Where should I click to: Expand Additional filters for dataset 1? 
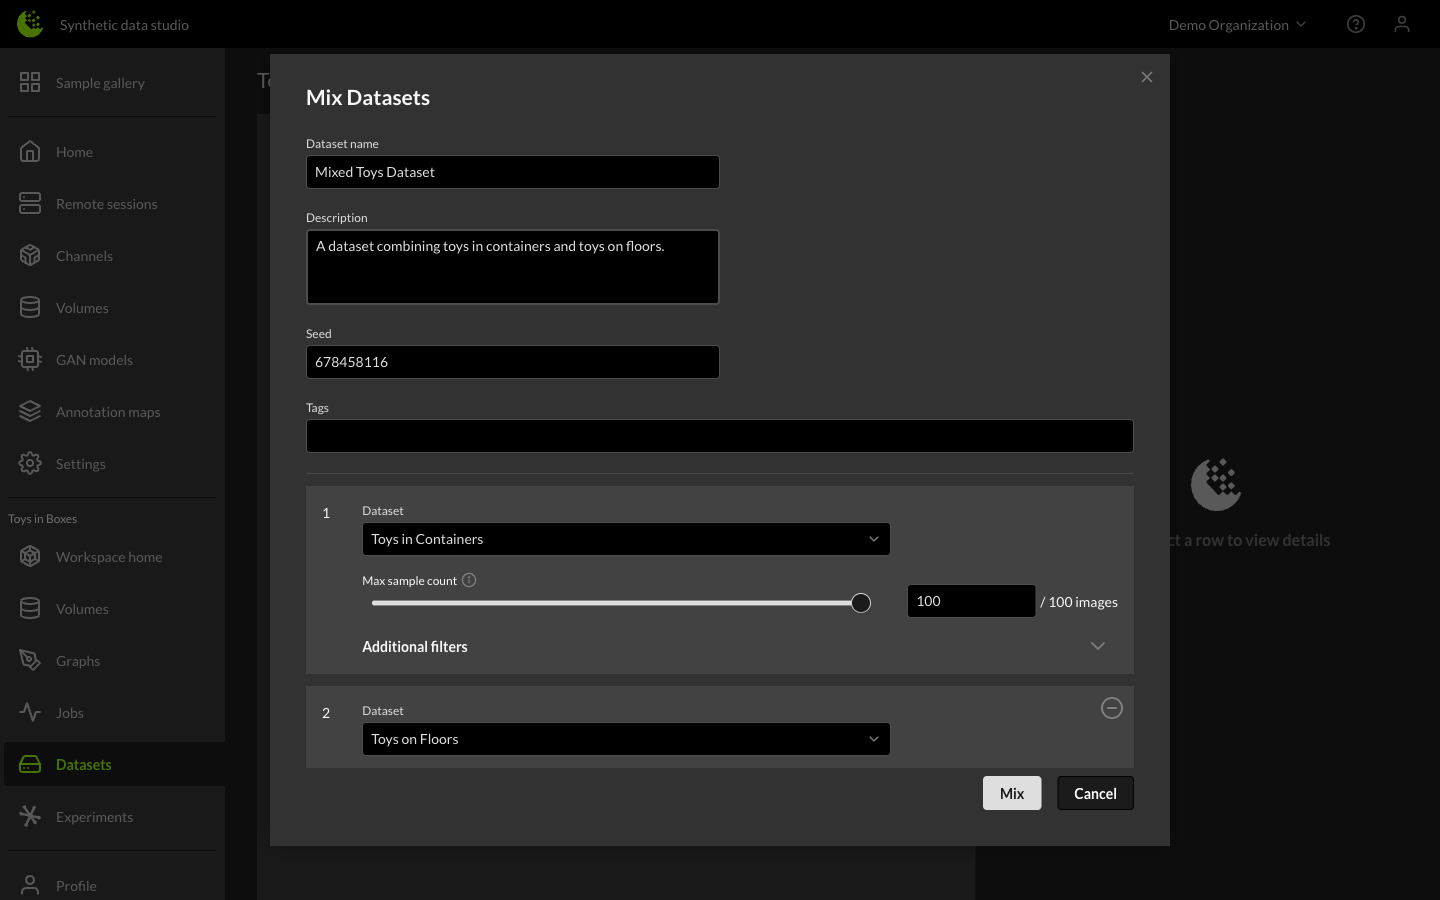pos(1097,646)
